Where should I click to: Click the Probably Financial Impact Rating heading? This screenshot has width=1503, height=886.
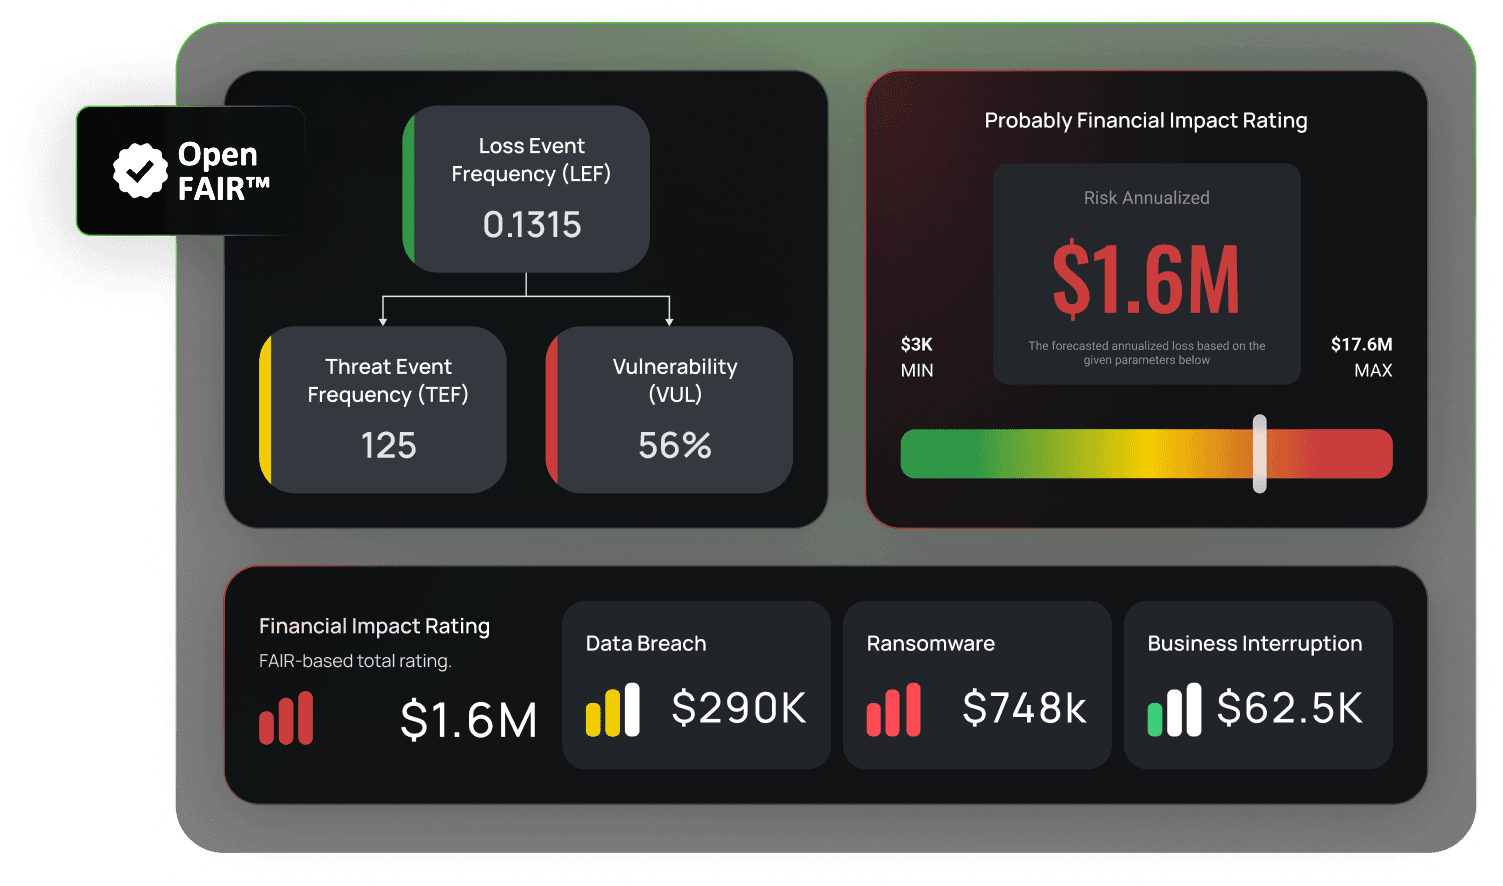point(1146,121)
